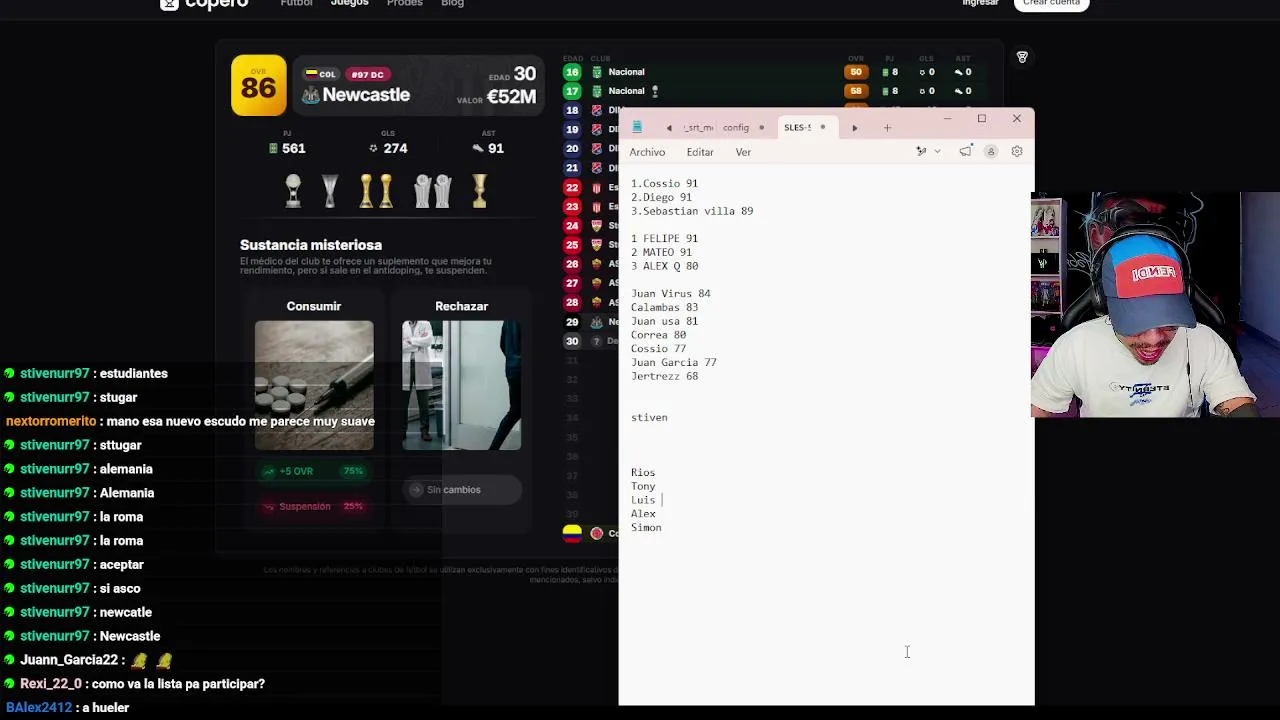Place cursor on 'Juan Virus 84' line

click(x=671, y=294)
